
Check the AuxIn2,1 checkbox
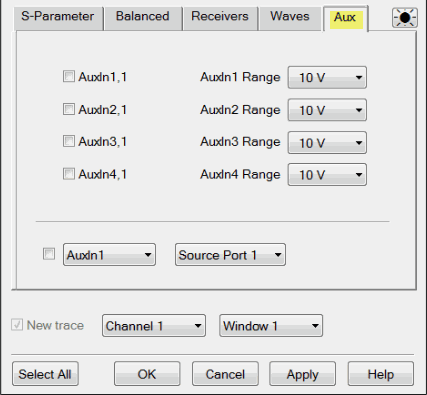pyautogui.click(x=69, y=109)
